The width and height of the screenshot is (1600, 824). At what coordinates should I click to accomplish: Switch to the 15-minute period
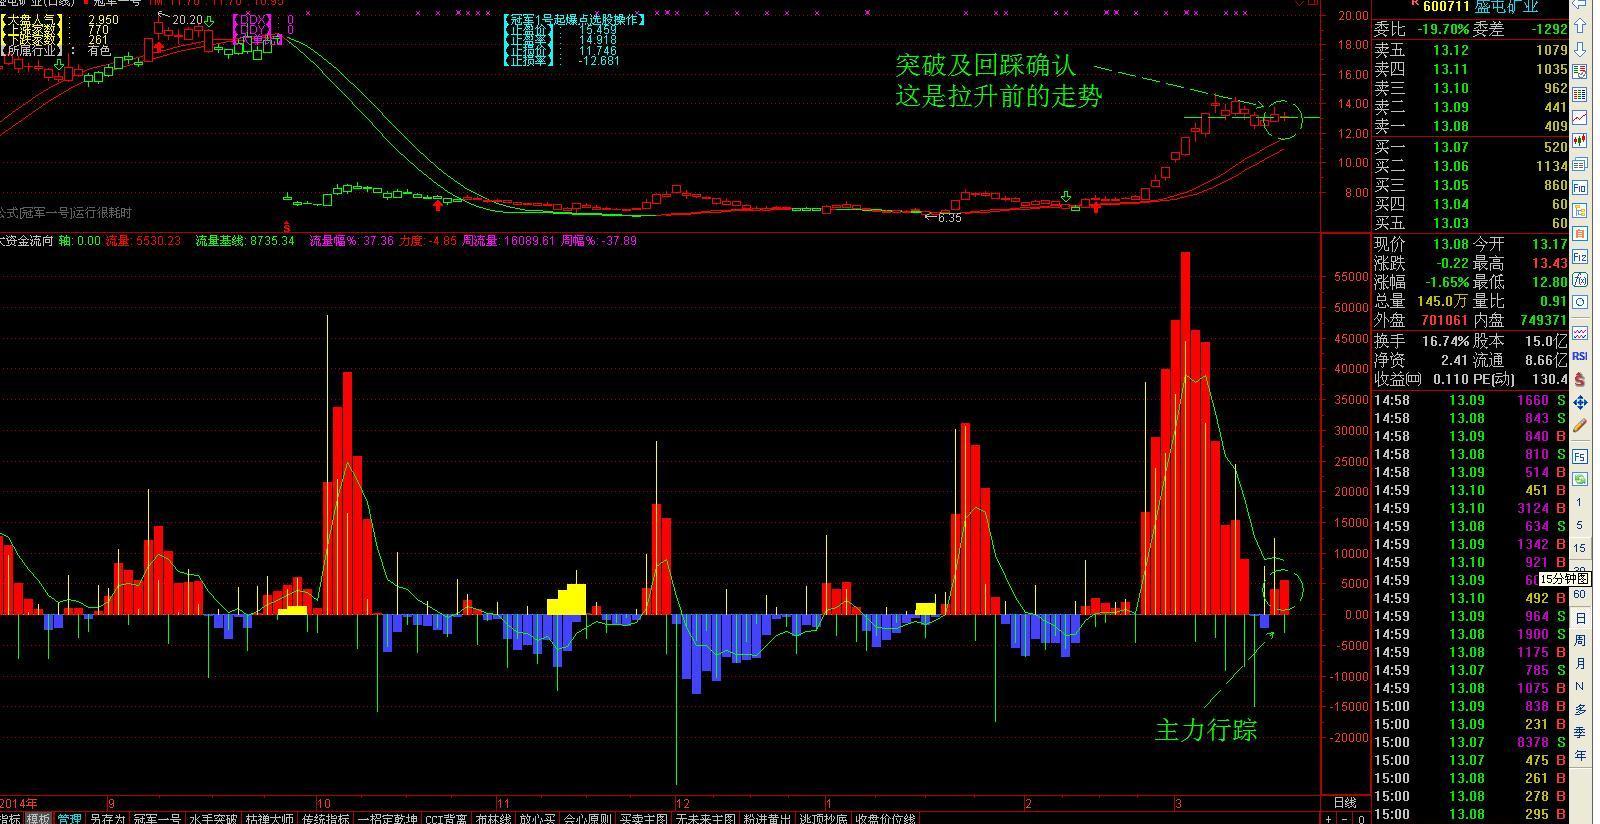click(x=1580, y=548)
